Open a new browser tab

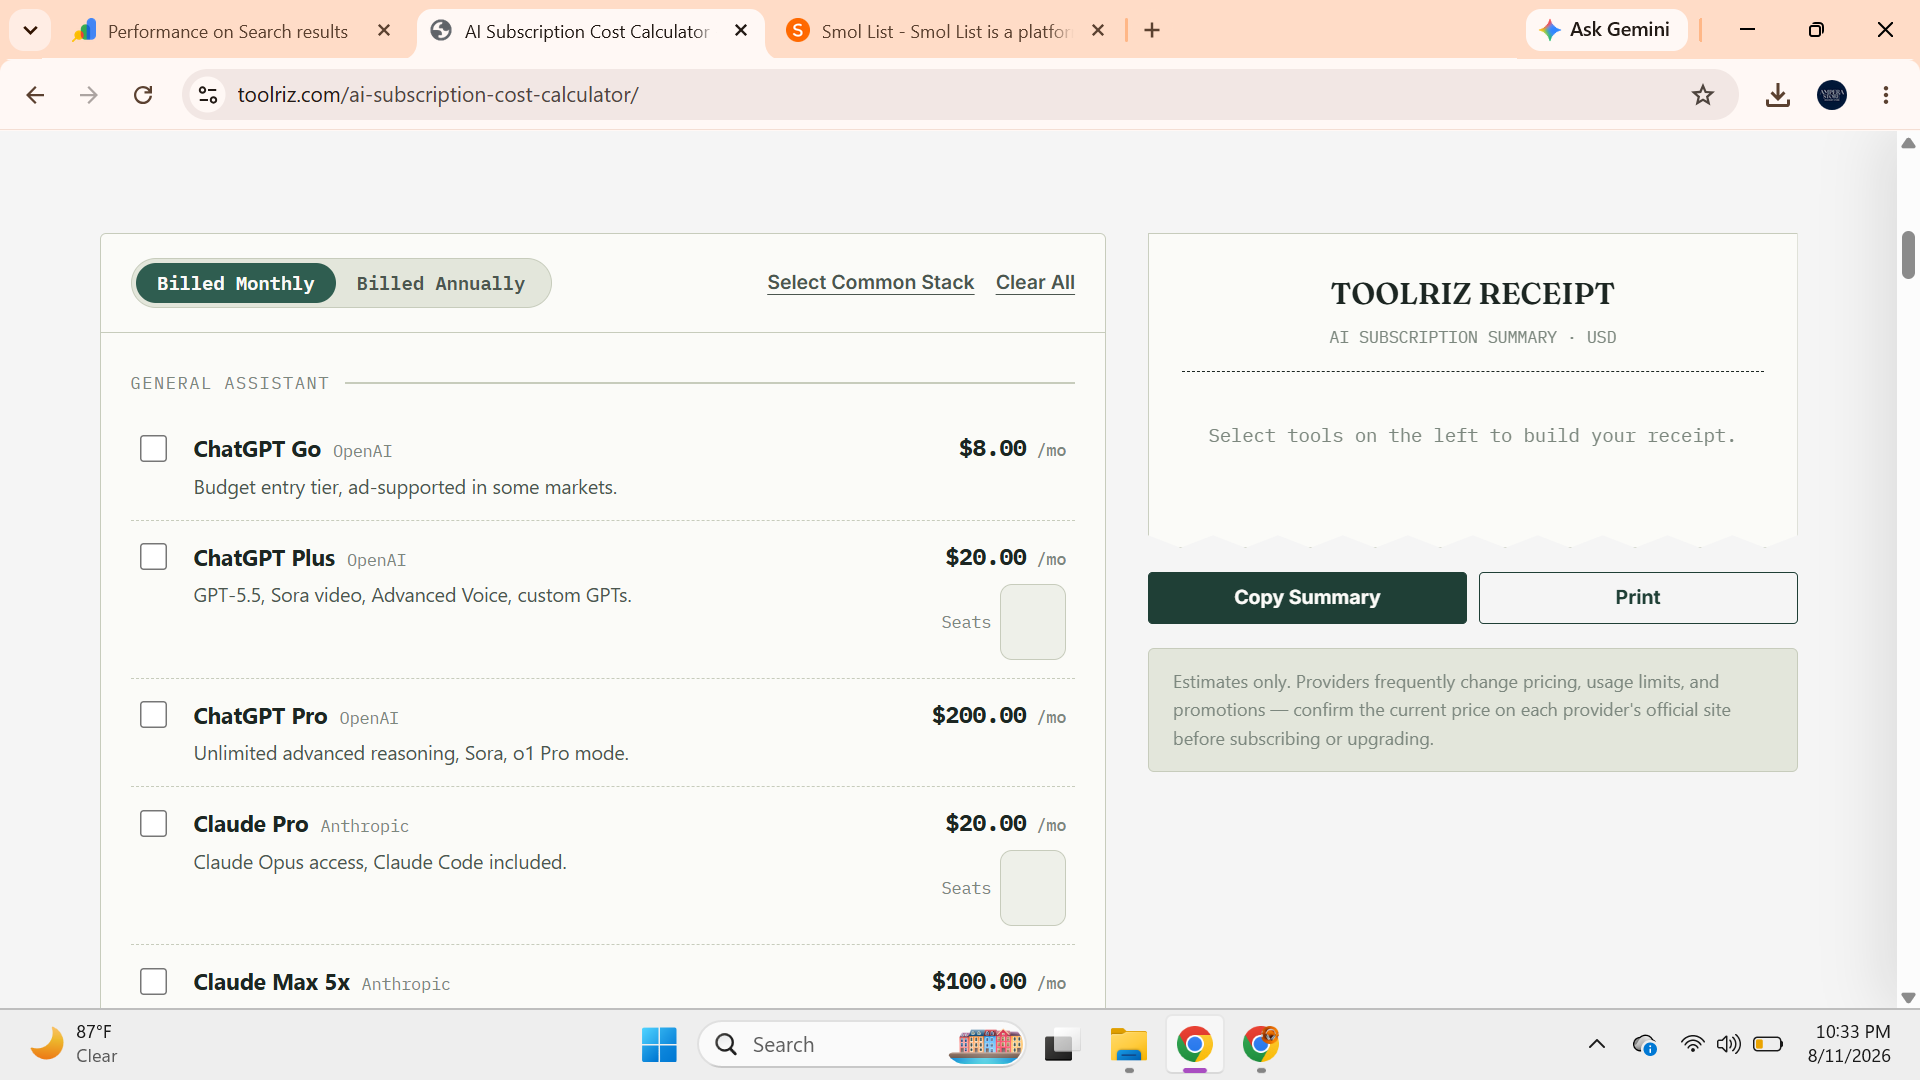tap(1152, 31)
